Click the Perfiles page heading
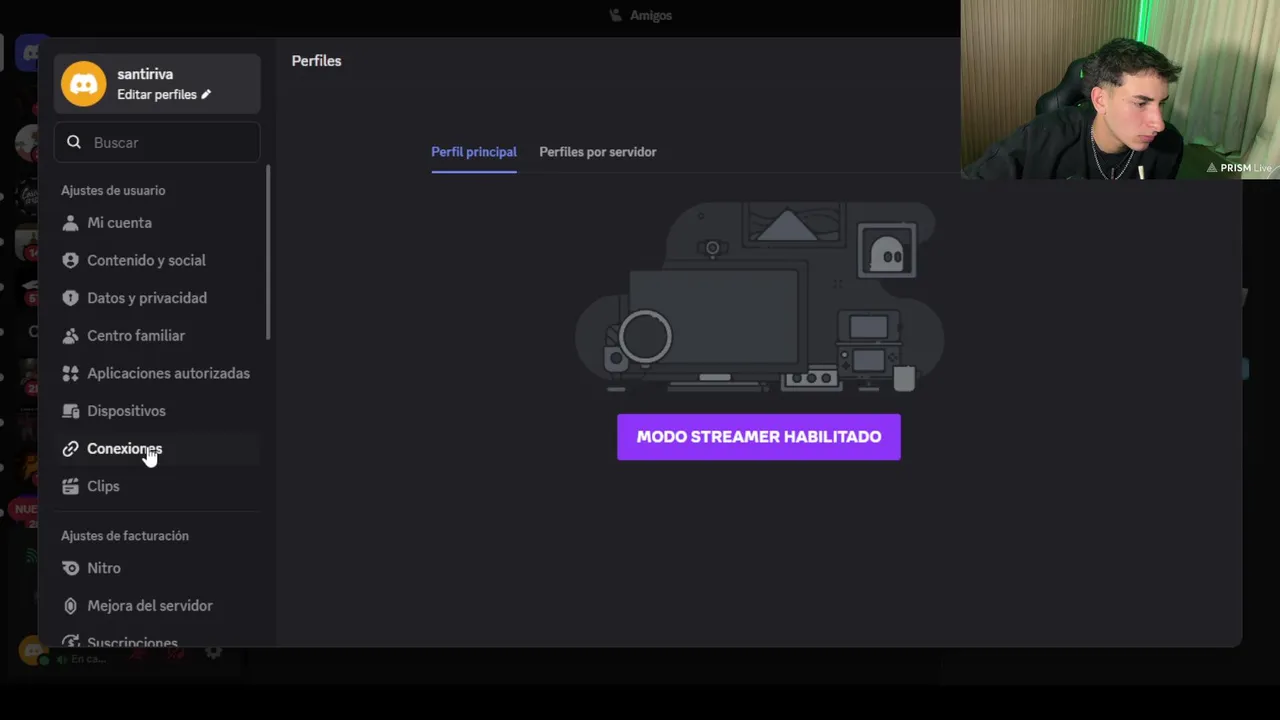 point(316,61)
